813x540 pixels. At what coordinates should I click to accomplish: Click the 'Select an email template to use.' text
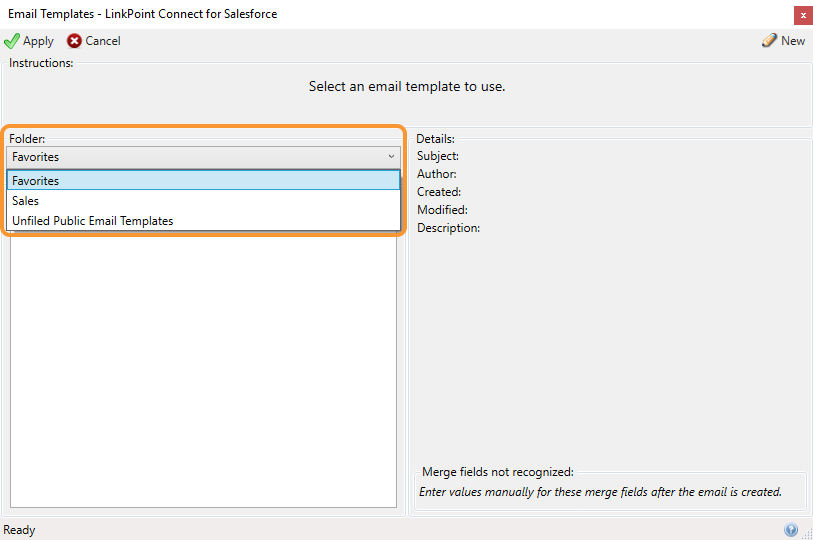pos(407,86)
